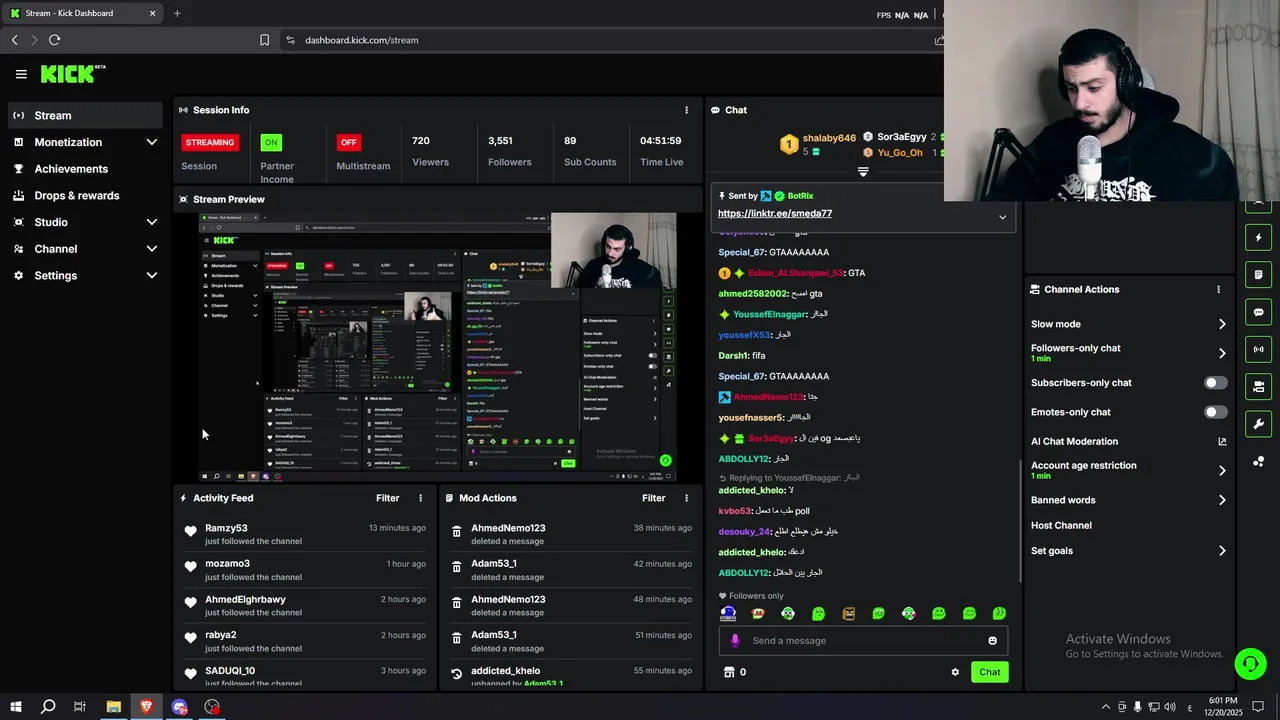Image resolution: width=1280 pixels, height=720 pixels.
Task: Click the purple microphone icon in the message box
Action: 735,641
